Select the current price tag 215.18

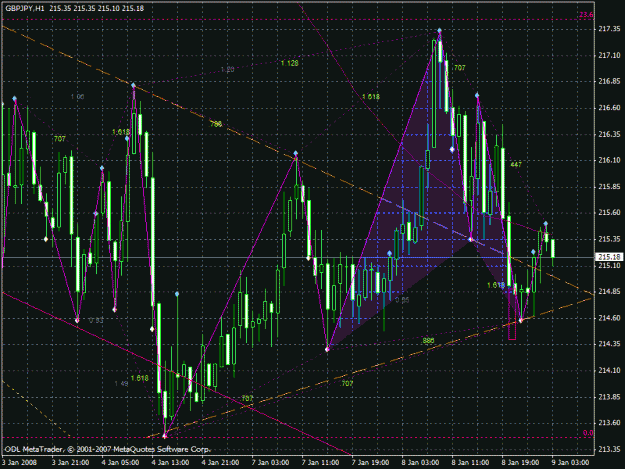pyautogui.click(x=609, y=257)
